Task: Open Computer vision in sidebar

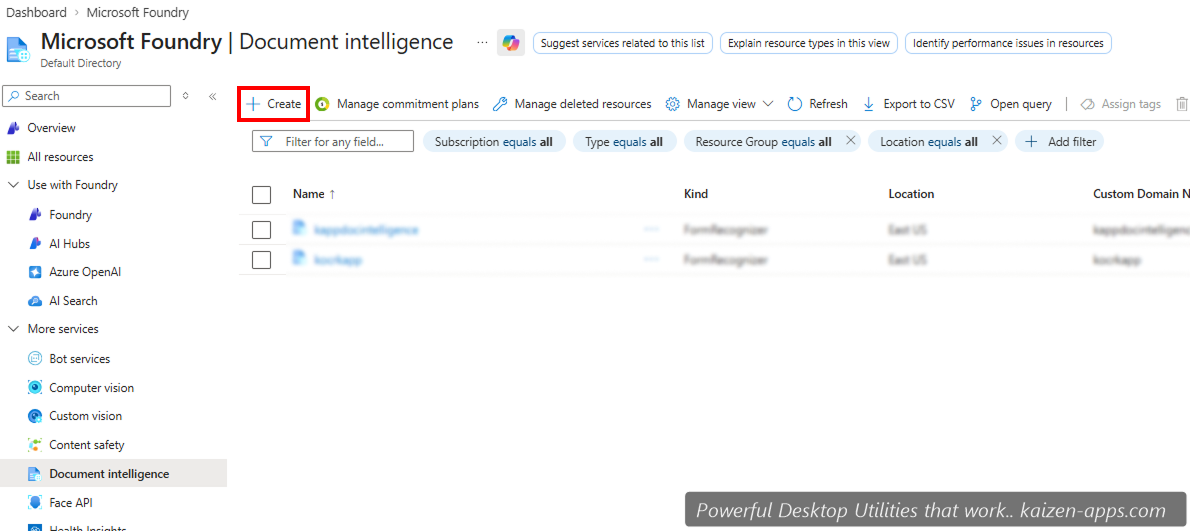Action: [91, 388]
